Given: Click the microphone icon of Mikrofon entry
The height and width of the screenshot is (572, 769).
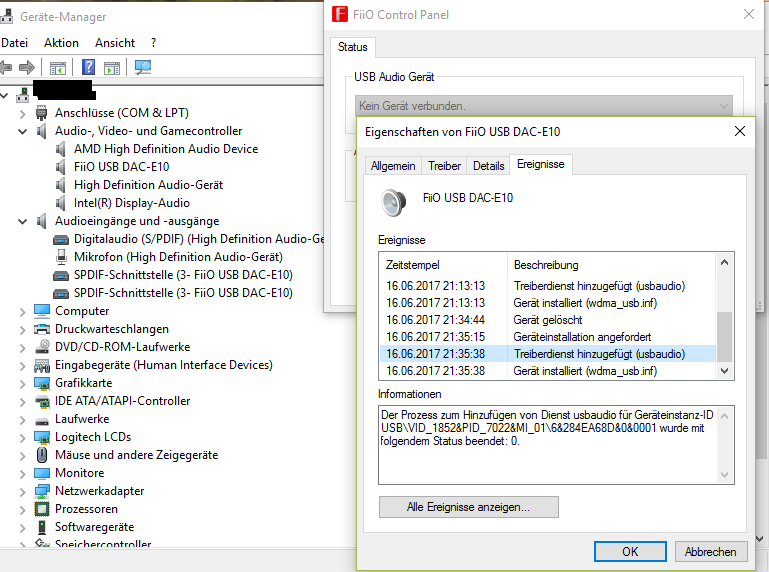Looking at the screenshot, I should click(61, 257).
